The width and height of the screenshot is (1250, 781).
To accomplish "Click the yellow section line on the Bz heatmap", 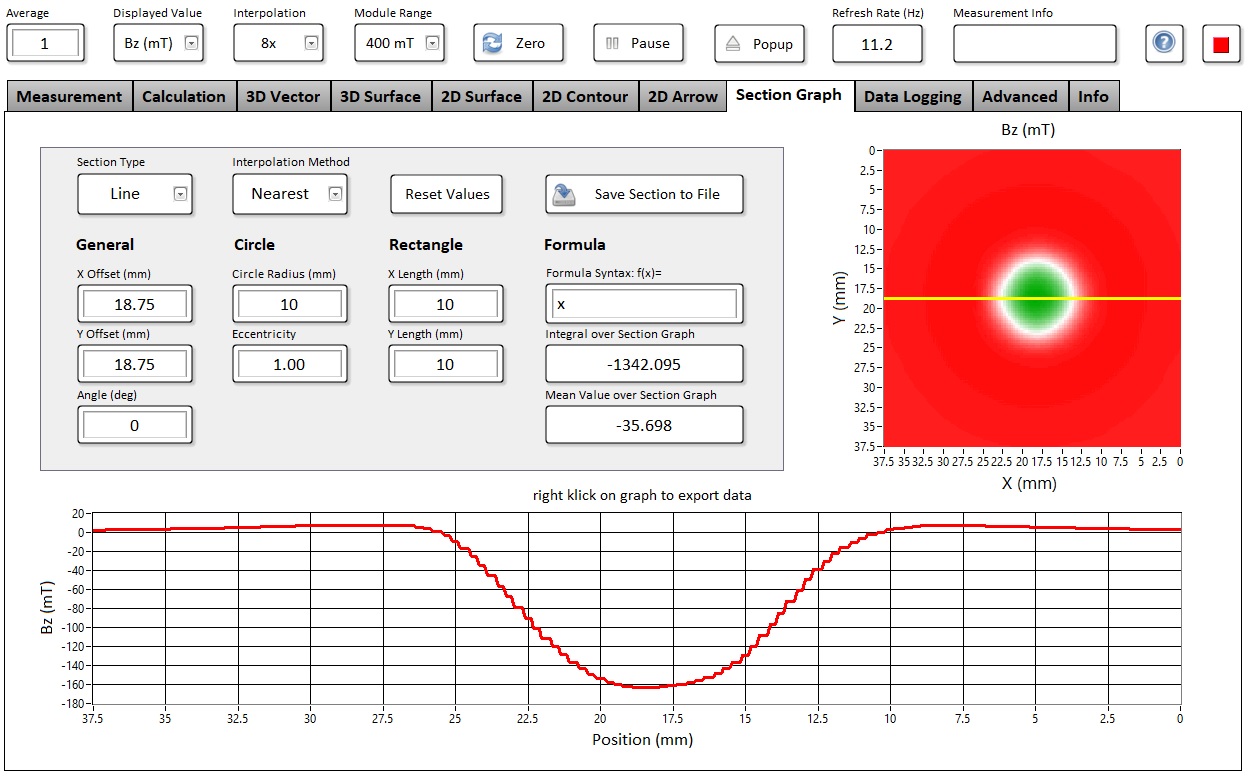I will pos(1030,297).
